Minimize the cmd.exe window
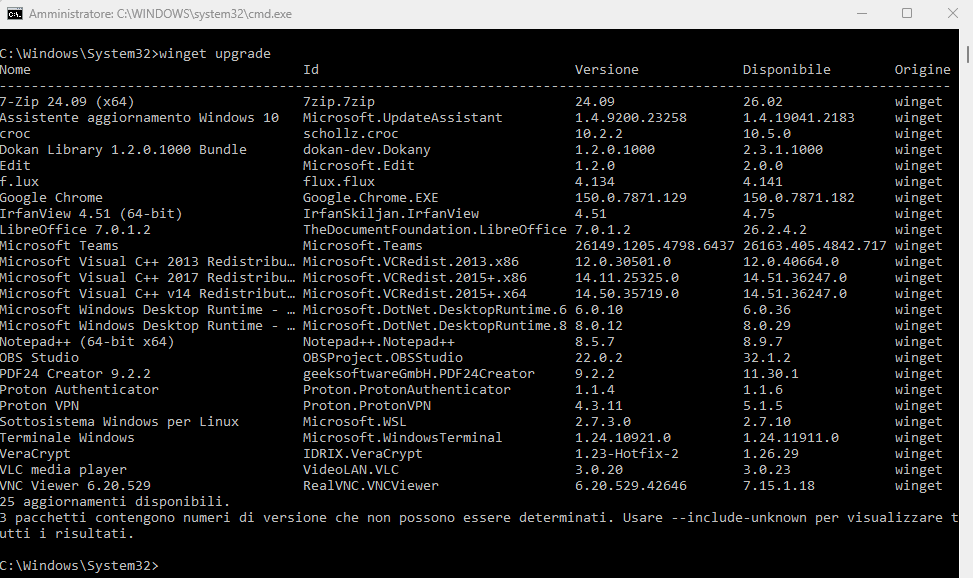This screenshot has height=578, width=973. click(x=862, y=14)
